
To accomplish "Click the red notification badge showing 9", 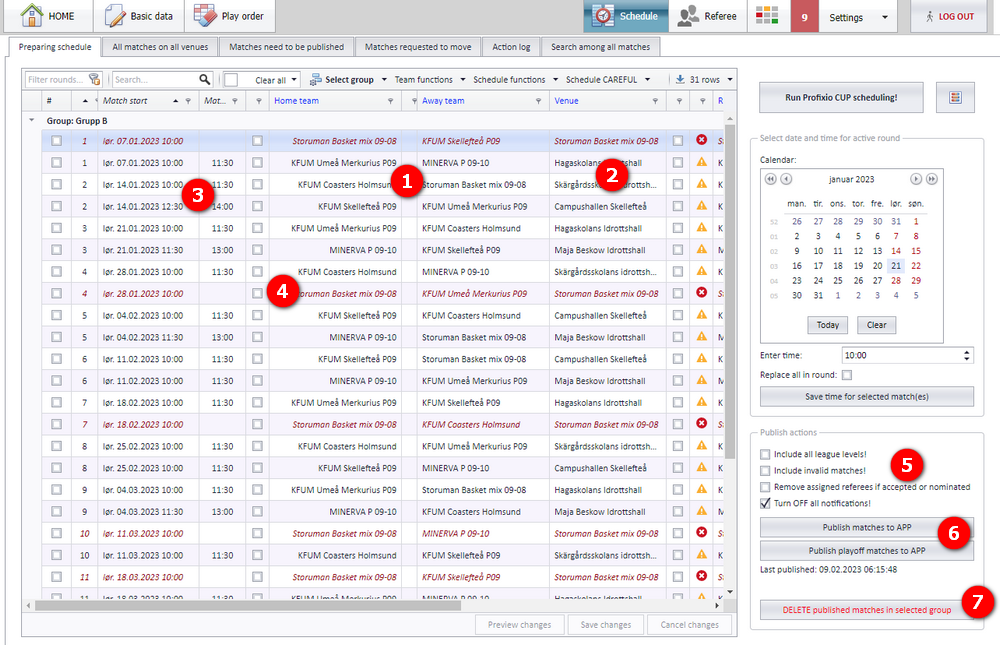I will [804, 17].
